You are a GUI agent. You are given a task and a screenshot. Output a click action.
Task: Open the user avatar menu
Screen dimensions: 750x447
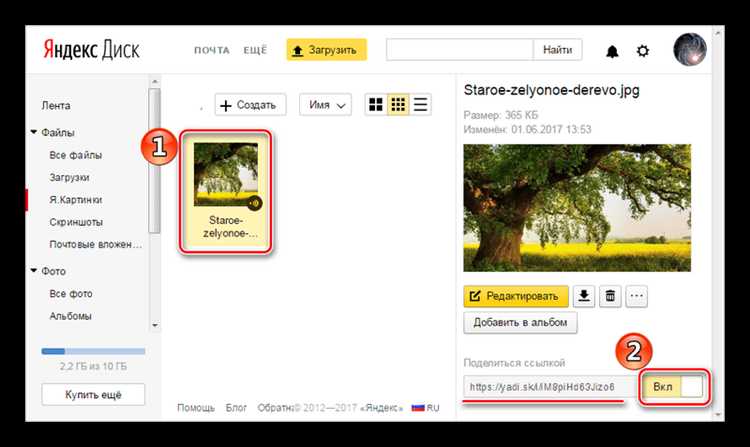[690, 49]
